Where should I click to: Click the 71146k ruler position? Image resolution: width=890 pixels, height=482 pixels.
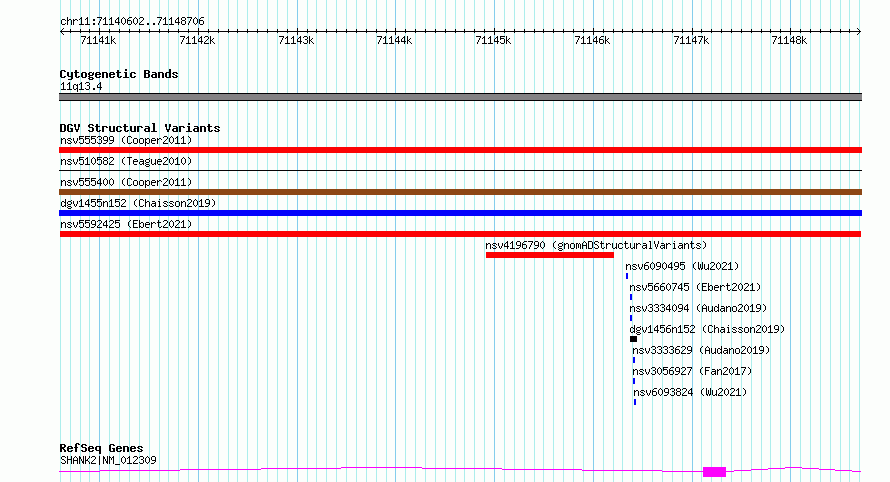[592, 40]
